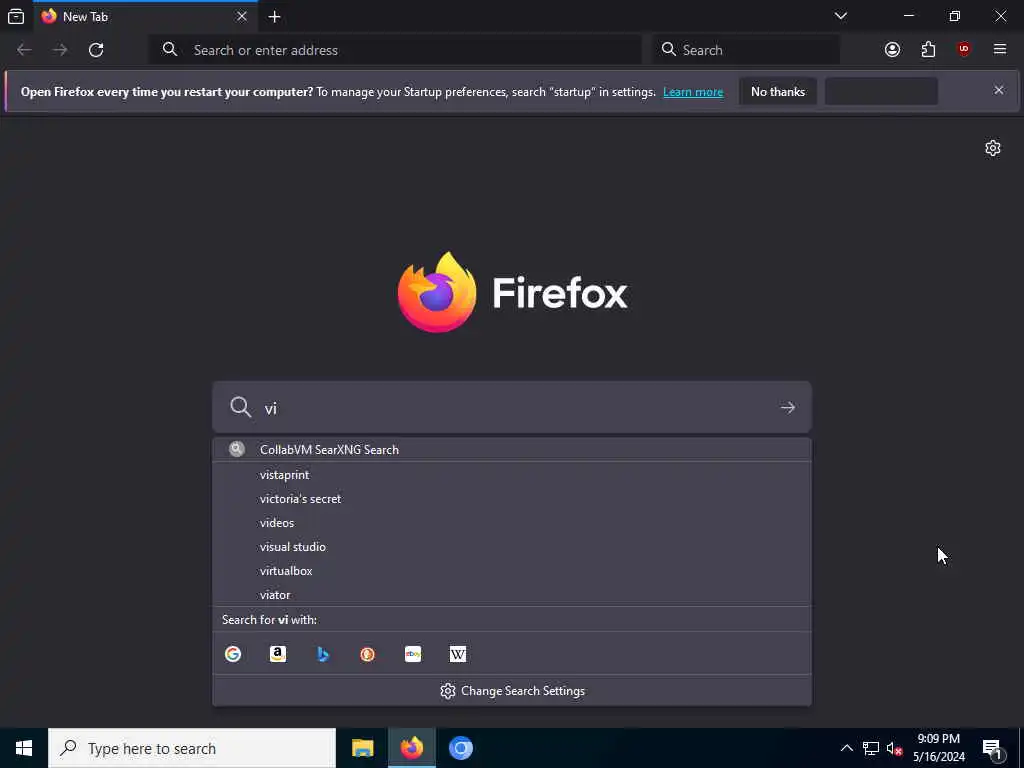Click the blank button beside No thanks
The height and width of the screenshot is (768, 1024).
(881, 91)
